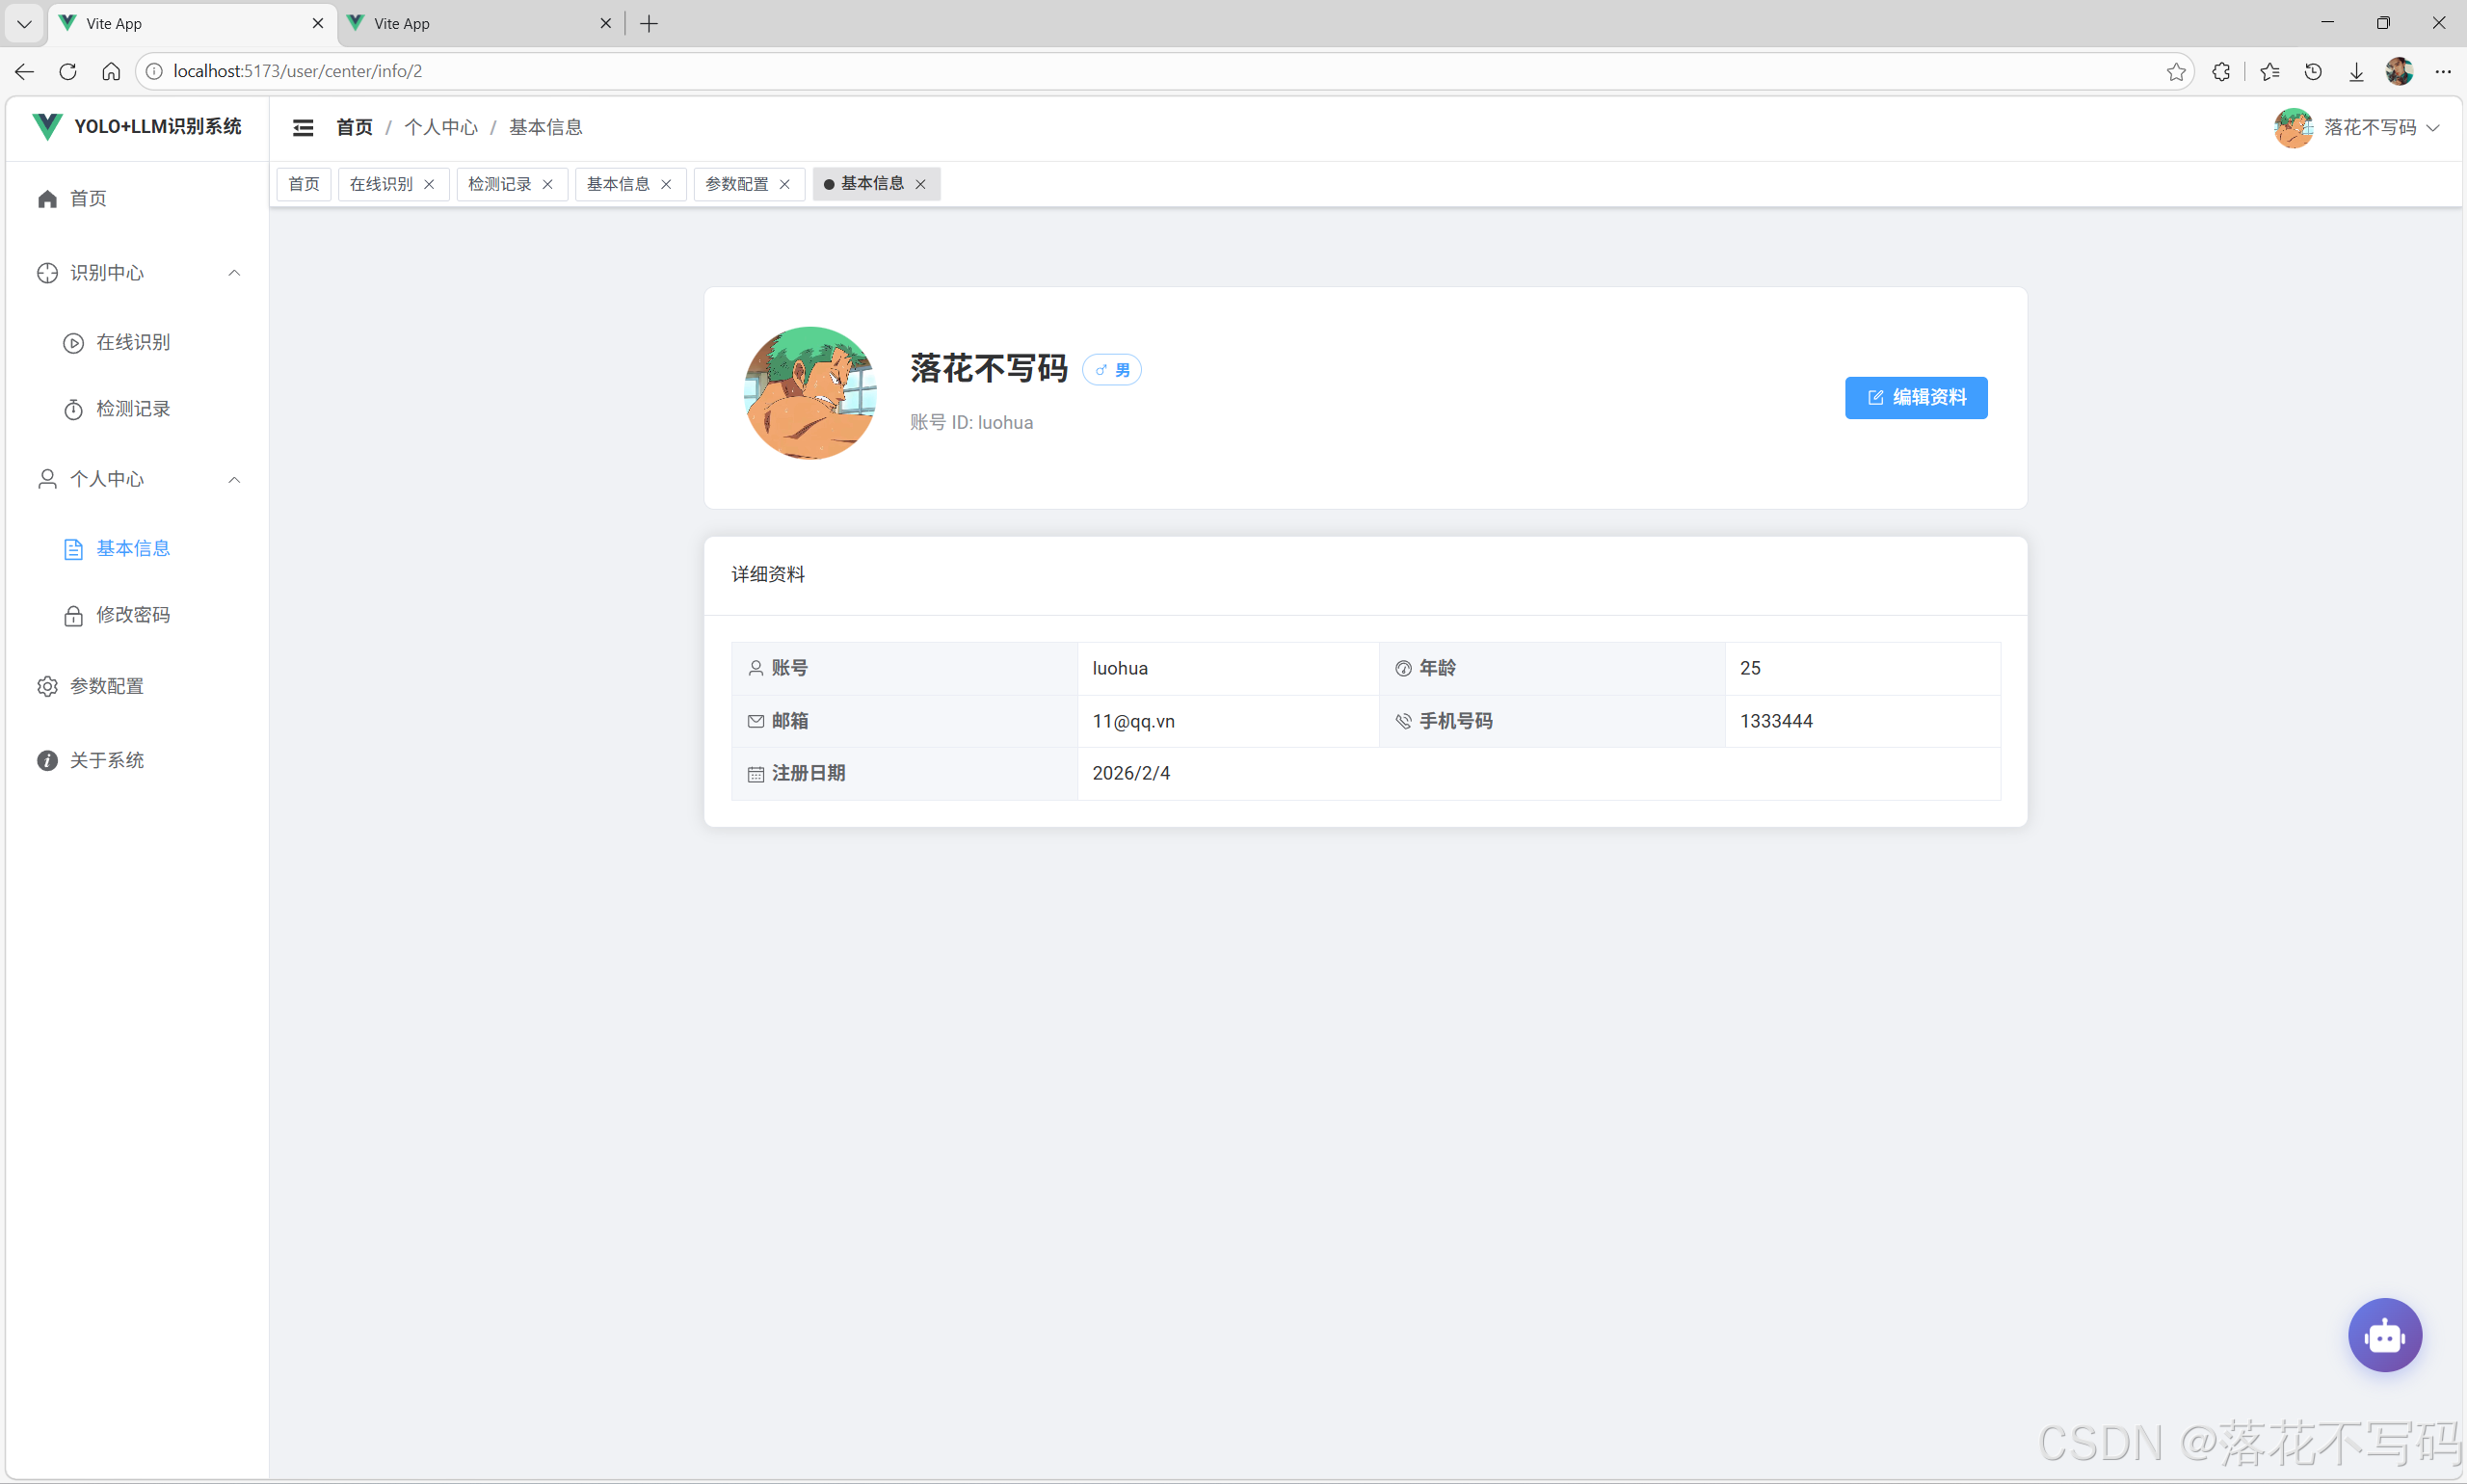This screenshot has height=1484, width=2467.
Task: Click the 参数配置 gear icon
Action: pyautogui.click(x=46, y=686)
